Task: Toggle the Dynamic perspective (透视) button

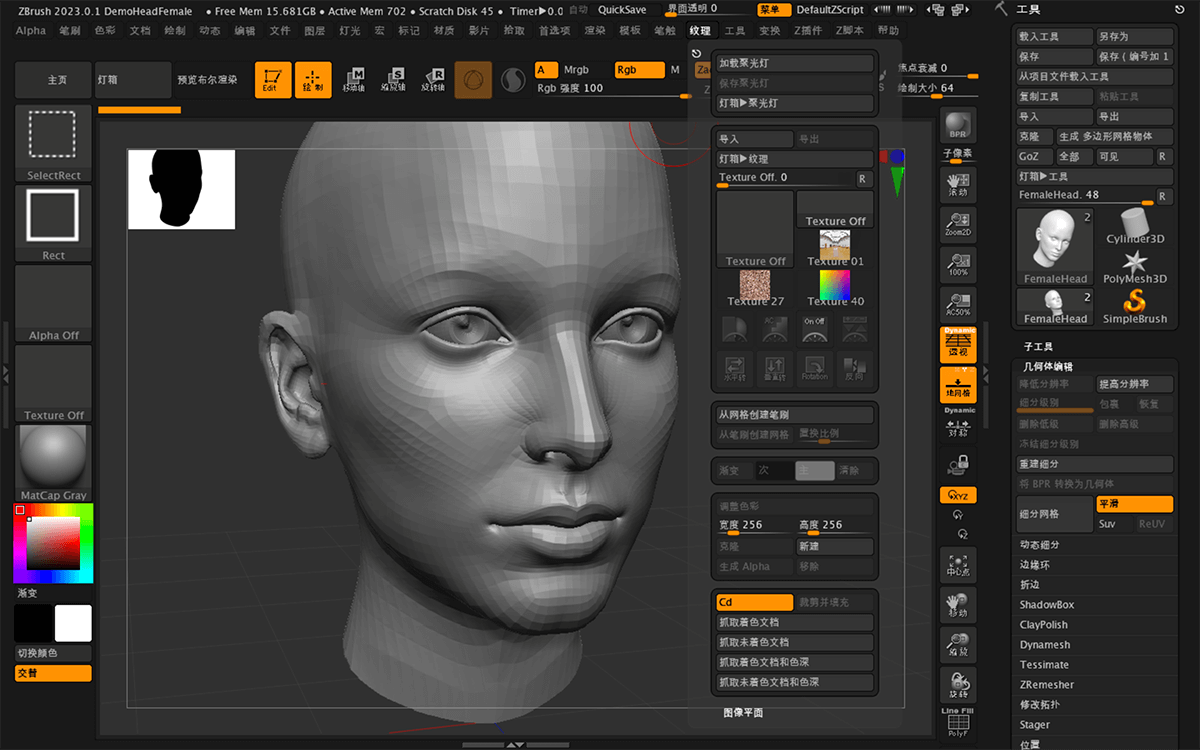Action: (x=958, y=343)
